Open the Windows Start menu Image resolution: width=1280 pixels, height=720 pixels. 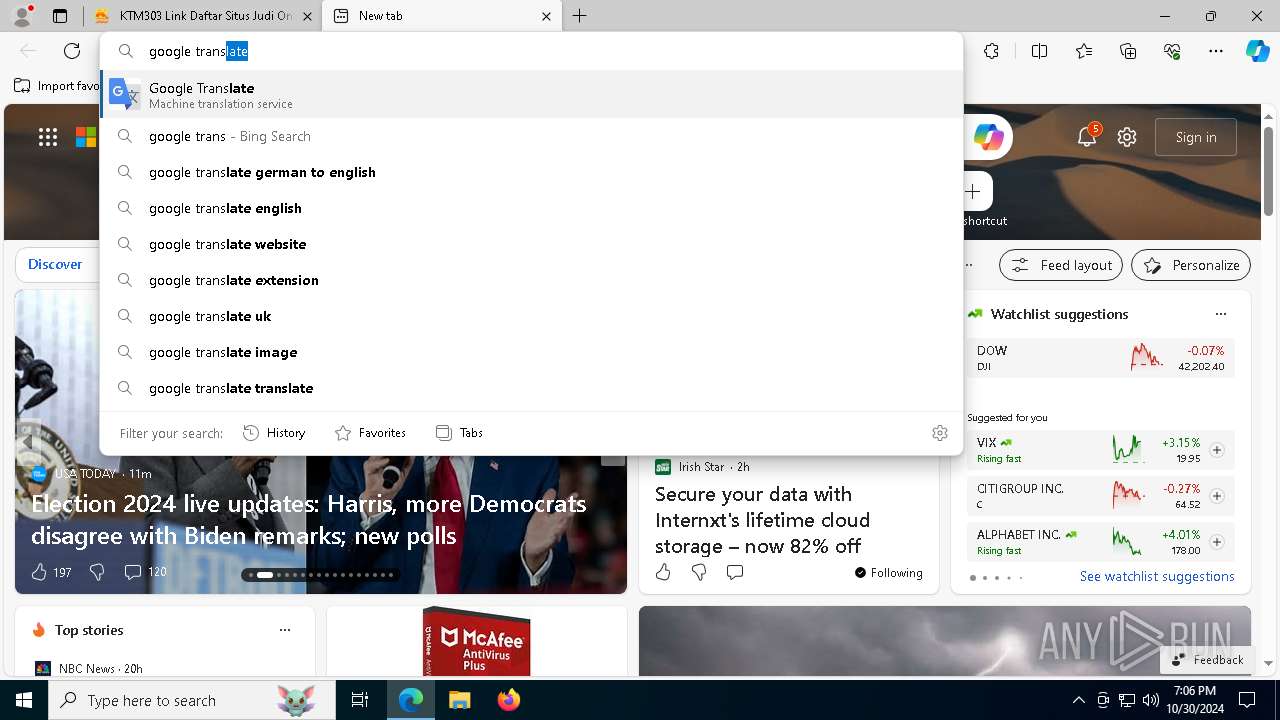pos(23,700)
